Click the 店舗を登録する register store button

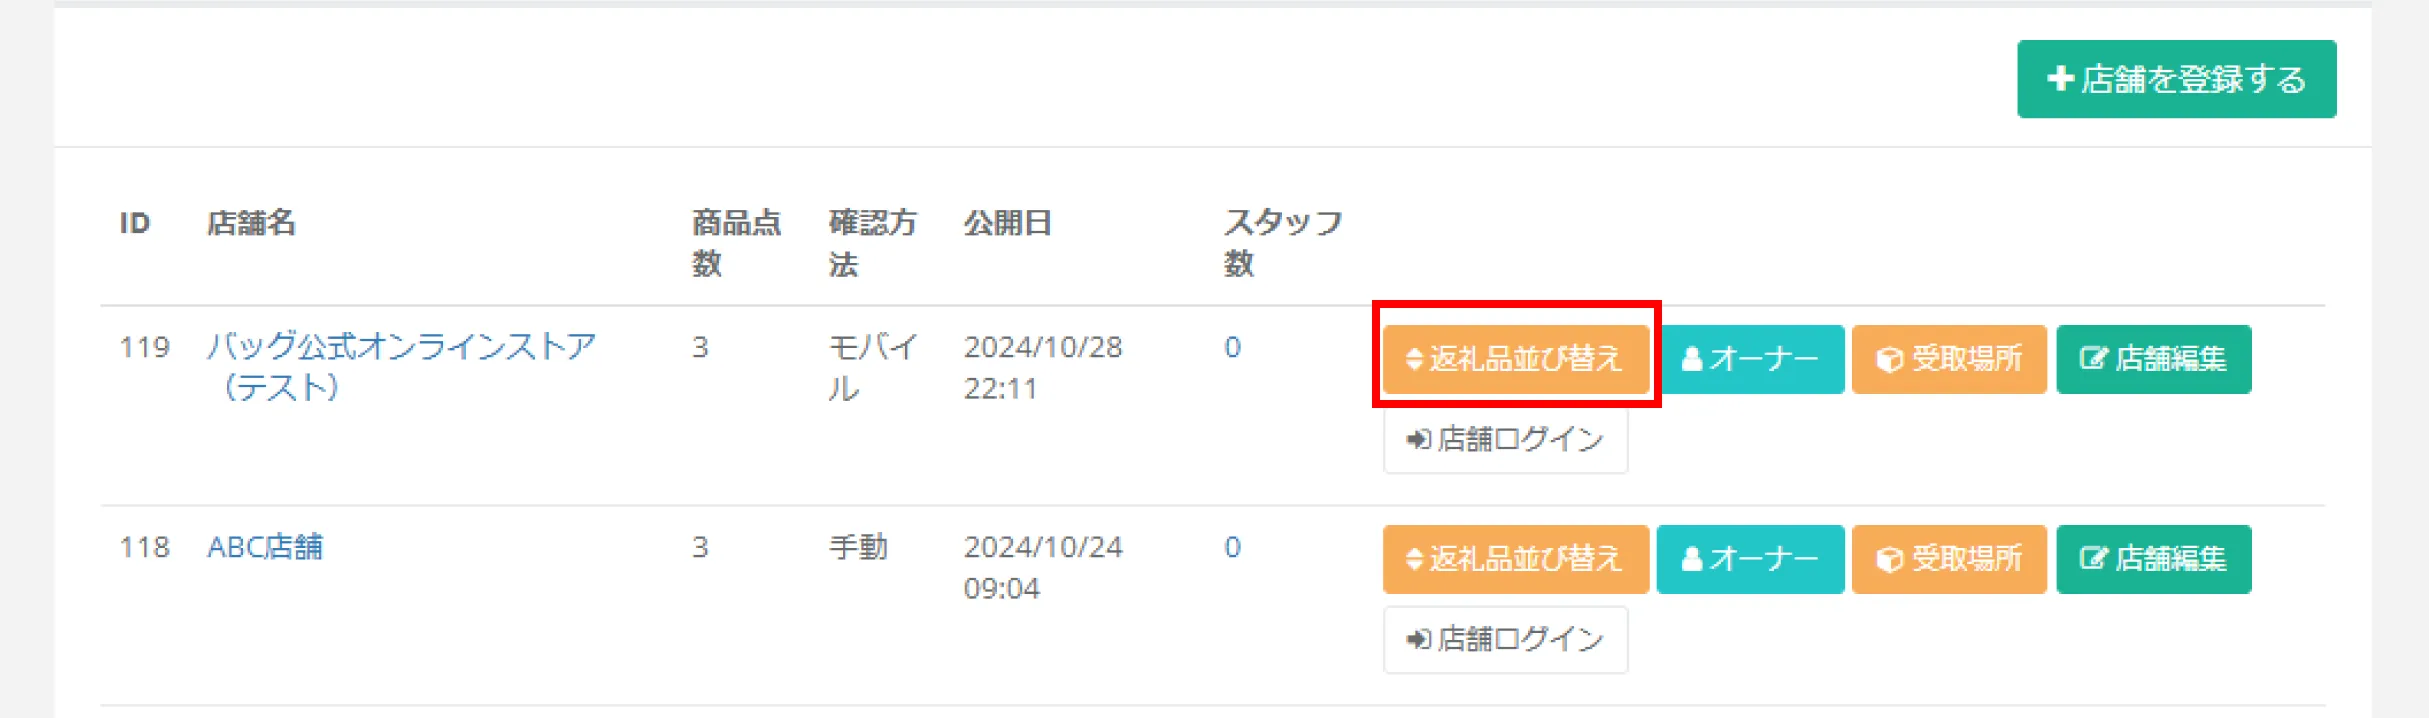(x=2176, y=79)
